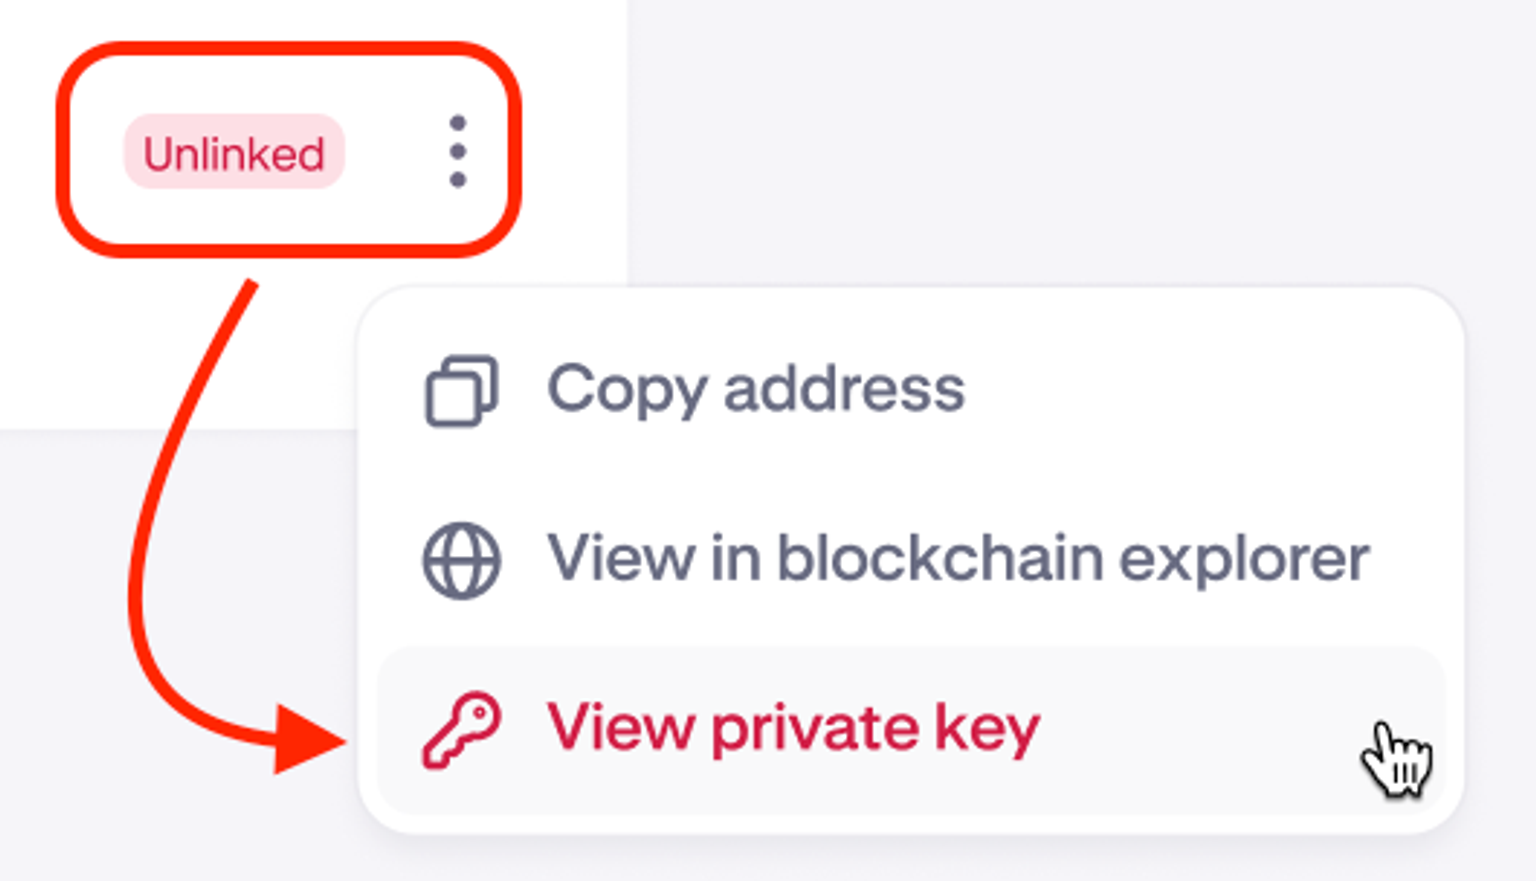Click the 'View private key' red text
This screenshot has width=1536, height=881.
click(793, 729)
